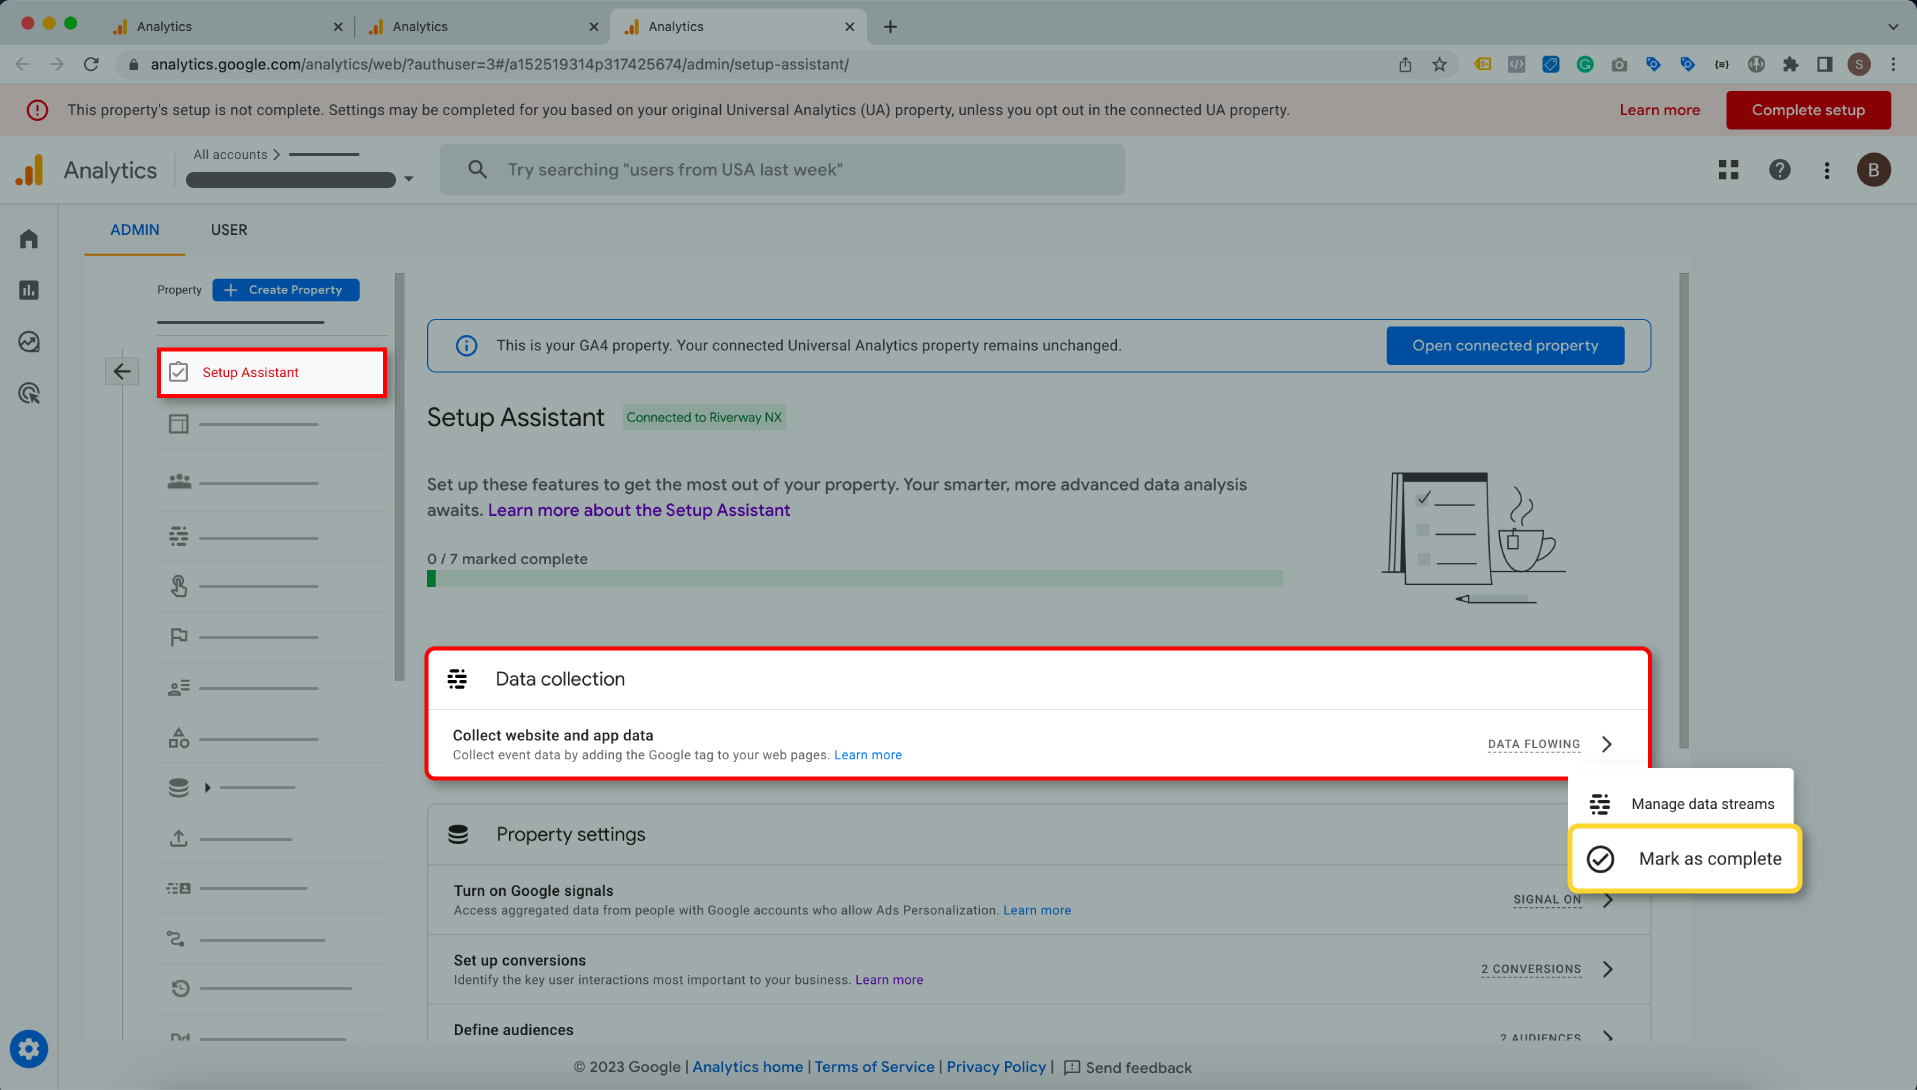Open the browser tab list chevron
1917x1090 pixels.
1893,27
